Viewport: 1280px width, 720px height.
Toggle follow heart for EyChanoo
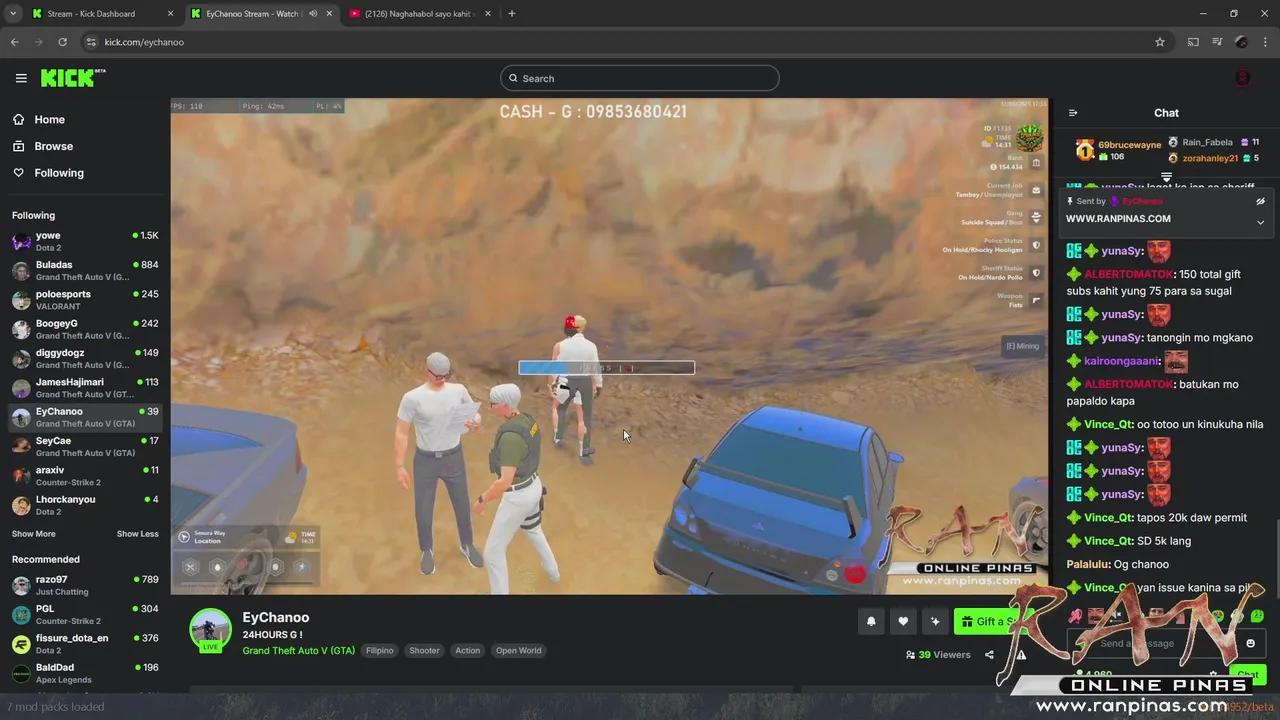coord(903,621)
